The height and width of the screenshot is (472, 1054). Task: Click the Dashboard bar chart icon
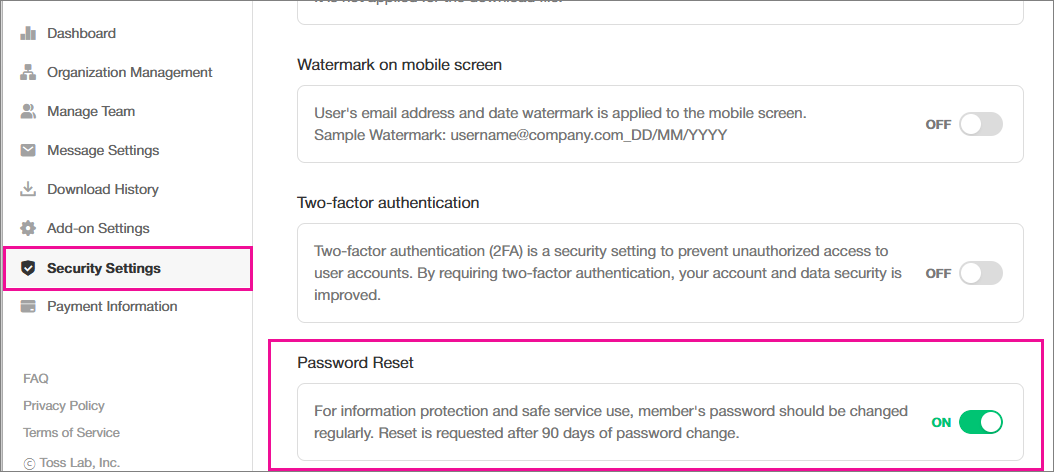tap(28, 33)
